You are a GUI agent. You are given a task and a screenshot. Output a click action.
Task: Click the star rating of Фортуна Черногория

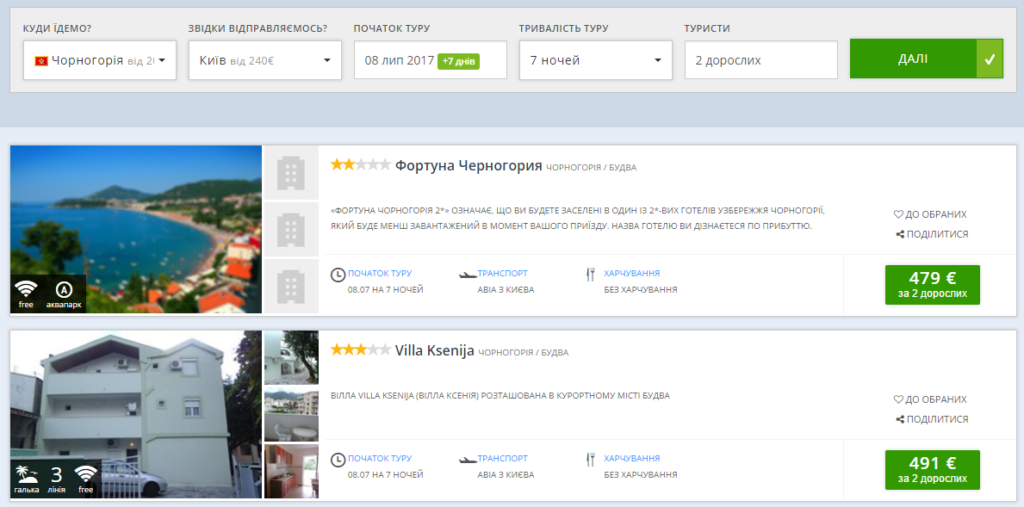(x=360, y=165)
